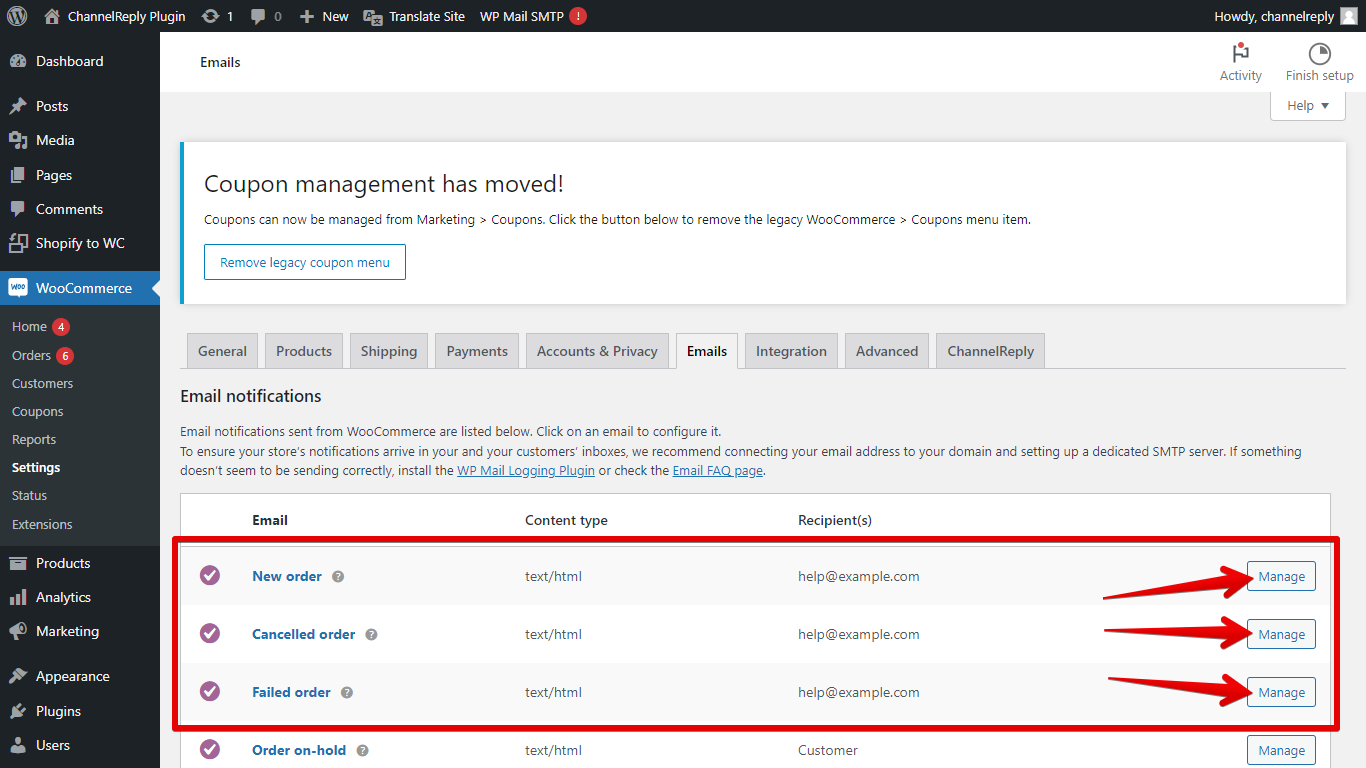
Task: Switch to the Shipping settings tab
Action: [x=389, y=351]
